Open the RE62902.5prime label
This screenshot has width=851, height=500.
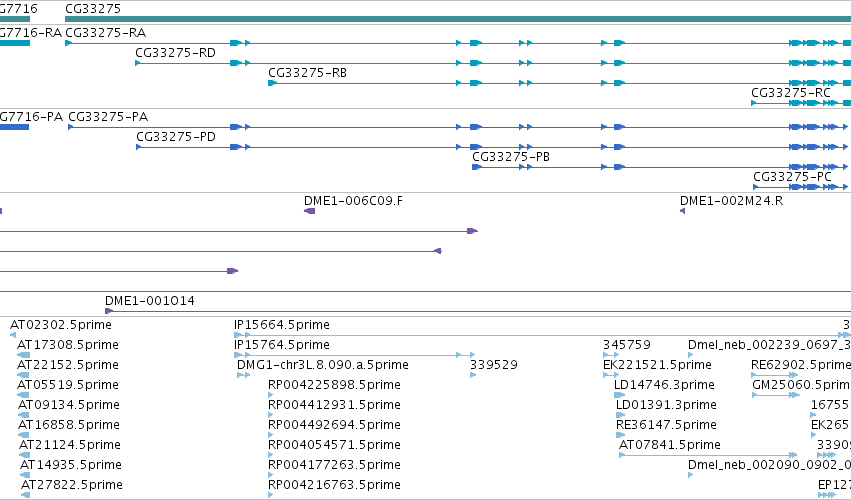click(801, 365)
